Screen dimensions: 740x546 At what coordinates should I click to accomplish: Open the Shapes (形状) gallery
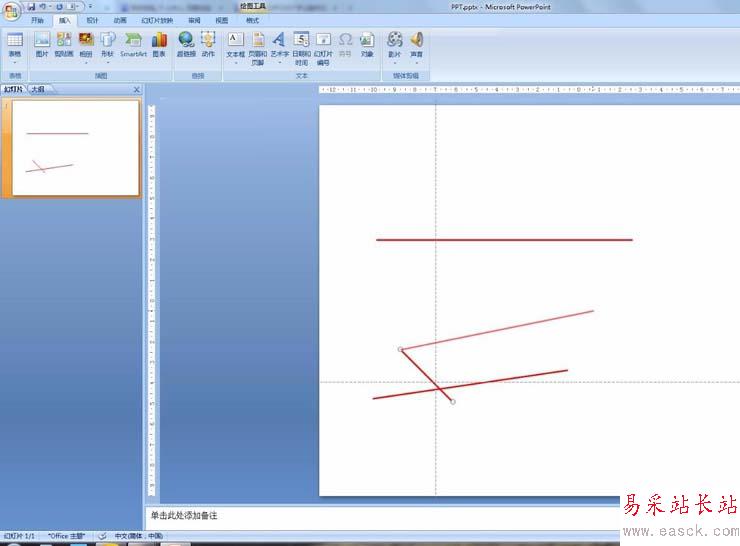click(x=108, y=48)
